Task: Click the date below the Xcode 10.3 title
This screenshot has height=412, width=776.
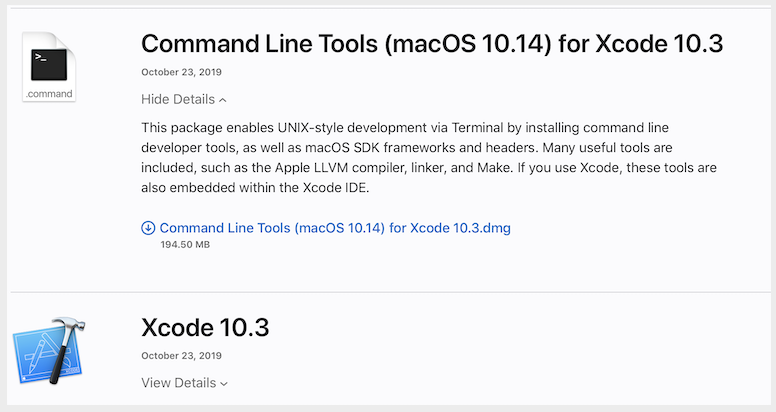Action: 181,356
